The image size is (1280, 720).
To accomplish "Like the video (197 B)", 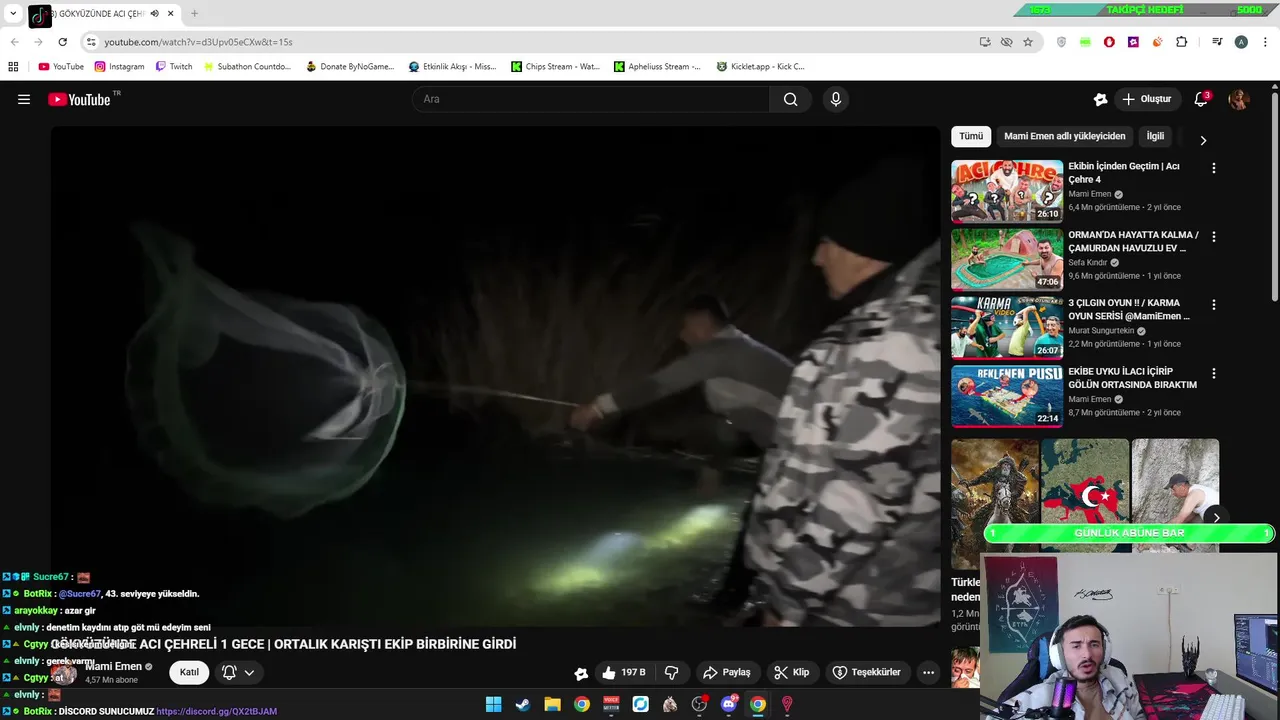I will pos(623,672).
